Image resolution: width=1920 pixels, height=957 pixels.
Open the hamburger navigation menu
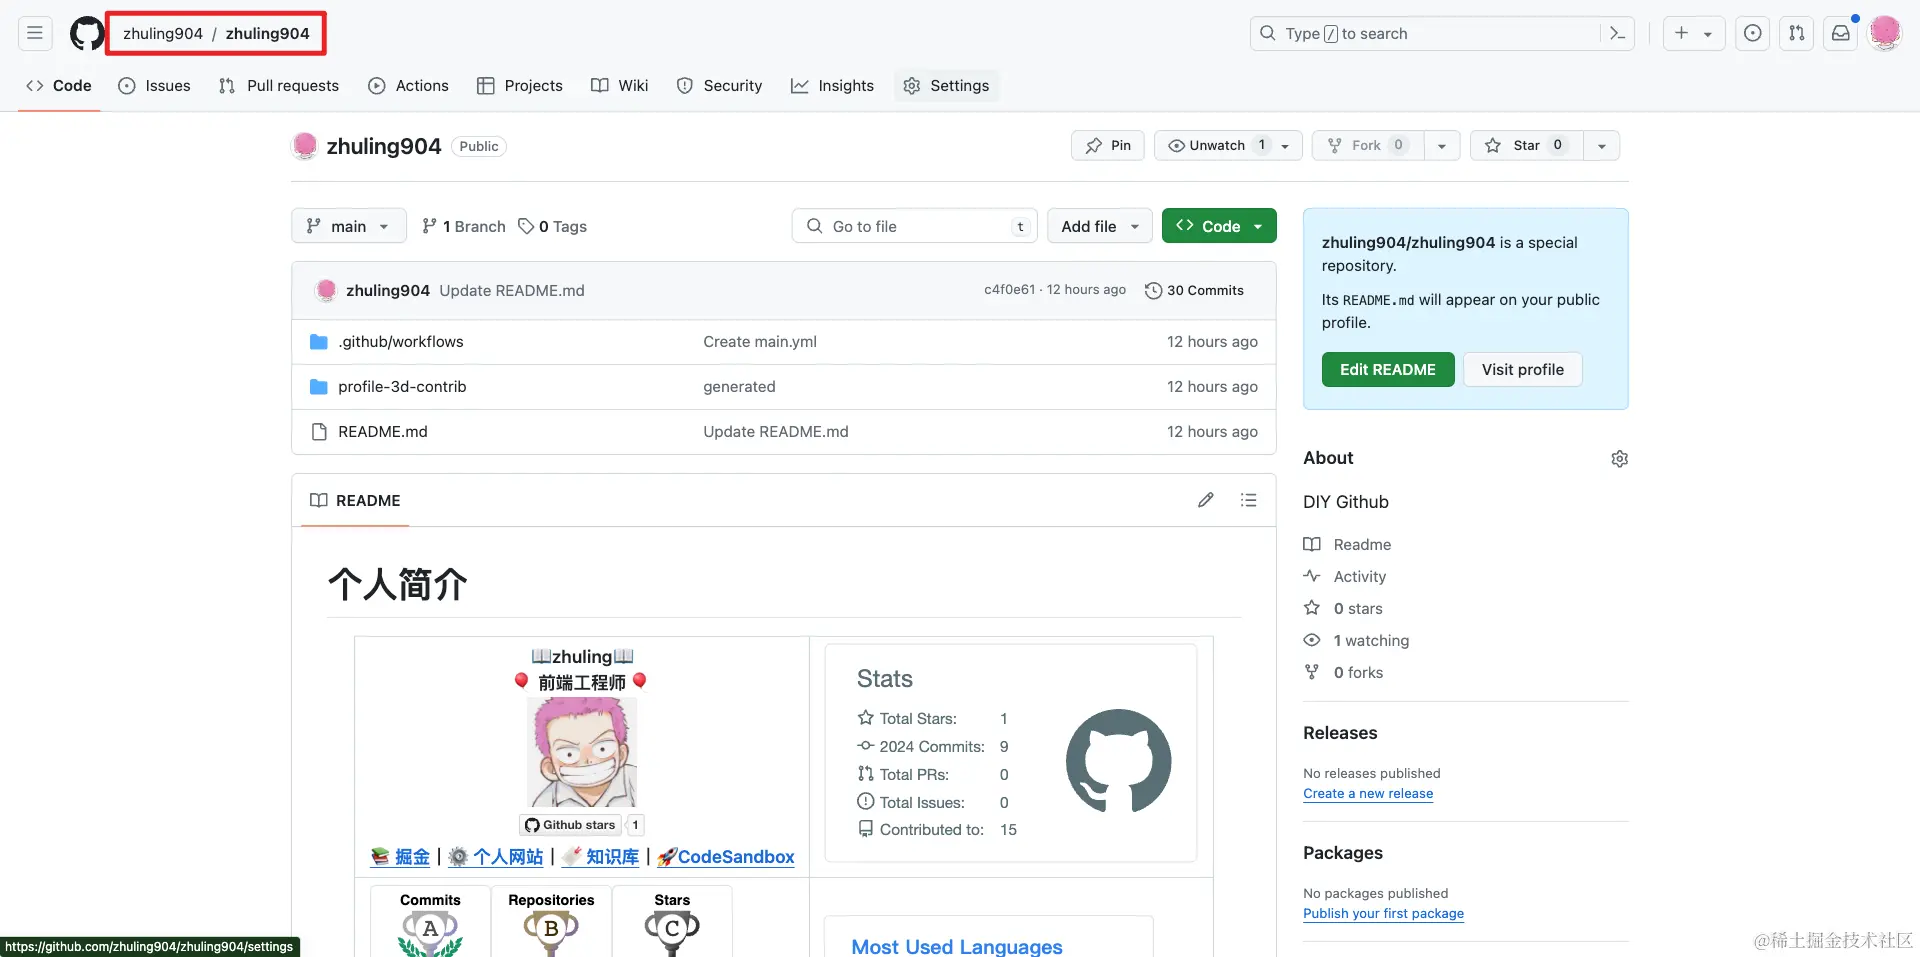point(35,33)
